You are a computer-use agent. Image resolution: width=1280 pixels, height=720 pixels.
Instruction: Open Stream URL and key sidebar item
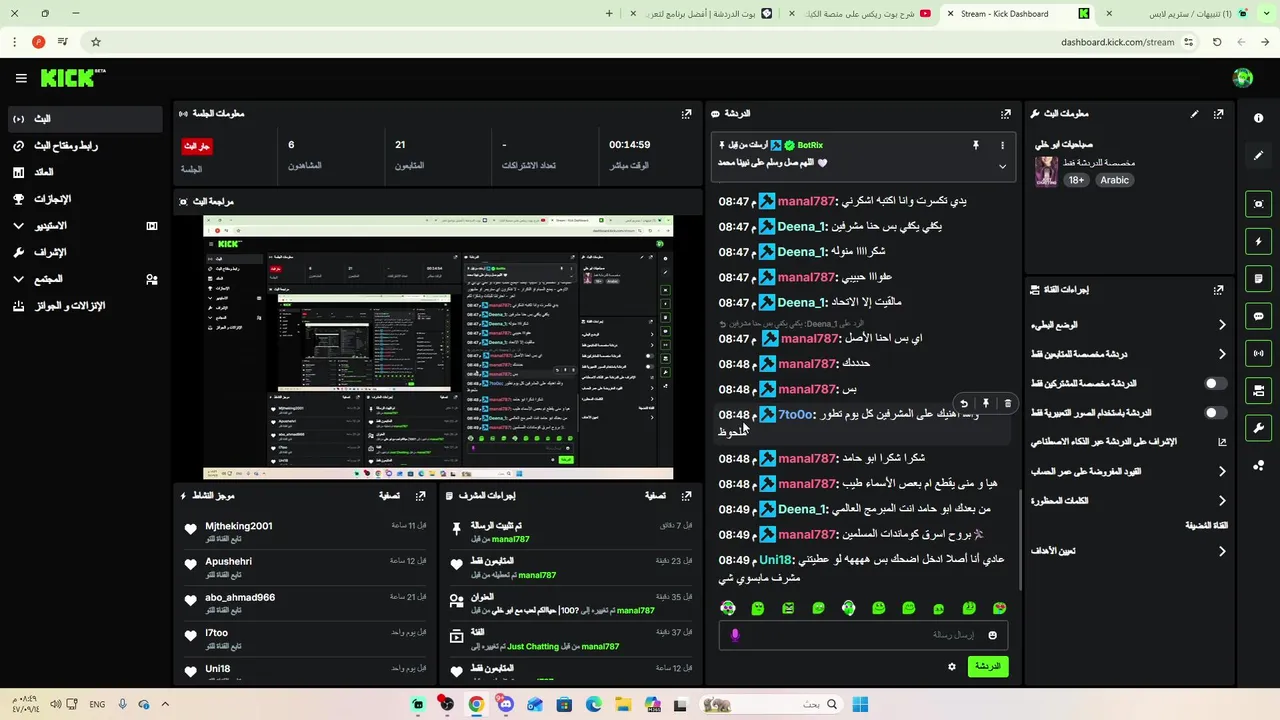(x=84, y=146)
